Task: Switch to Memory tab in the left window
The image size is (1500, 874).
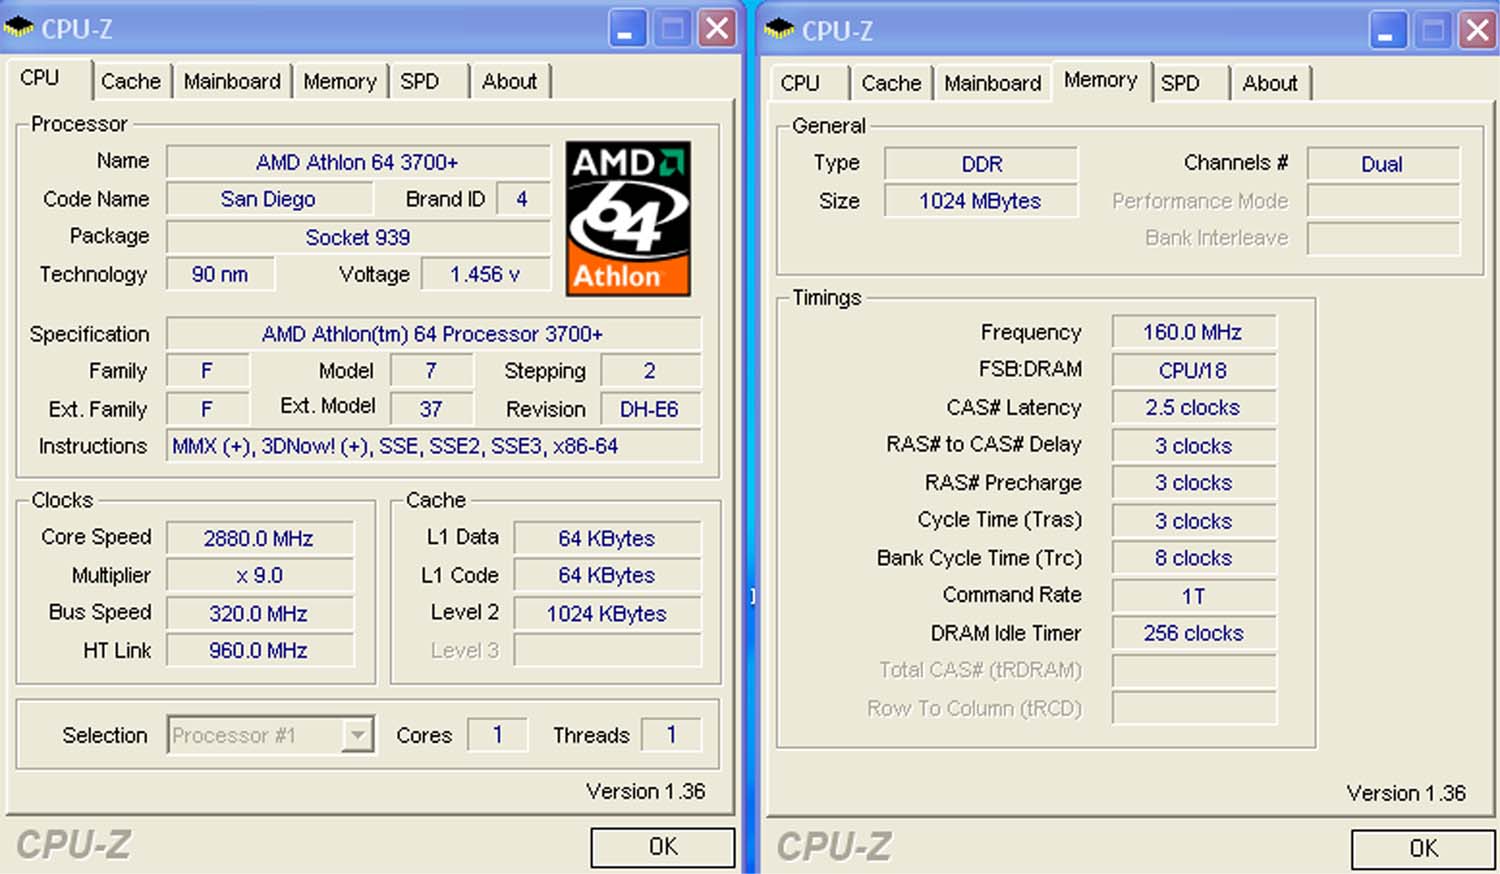Action: [340, 81]
